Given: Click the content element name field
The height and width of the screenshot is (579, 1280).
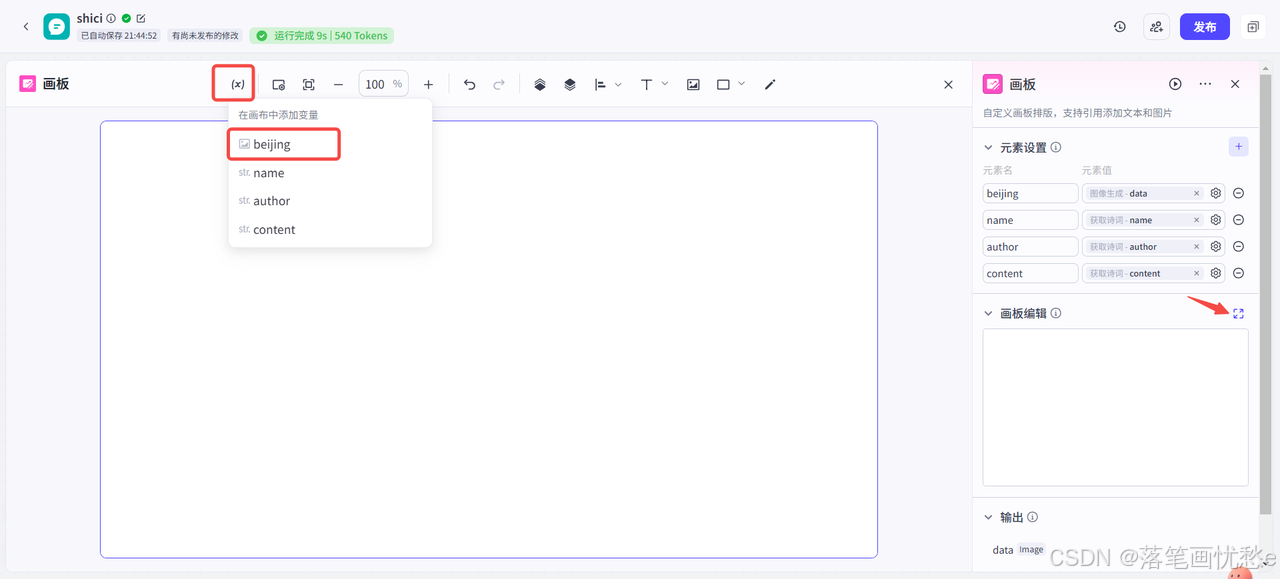Looking at the screenshot, I should point(1030,273).
